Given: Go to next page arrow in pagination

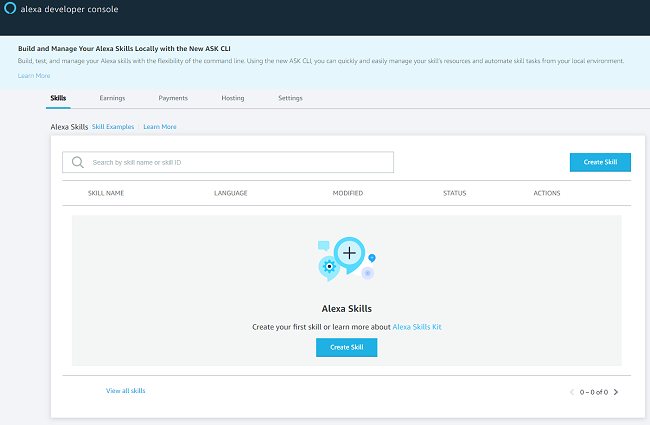Looking at the screenshot, I should [616, 392].
